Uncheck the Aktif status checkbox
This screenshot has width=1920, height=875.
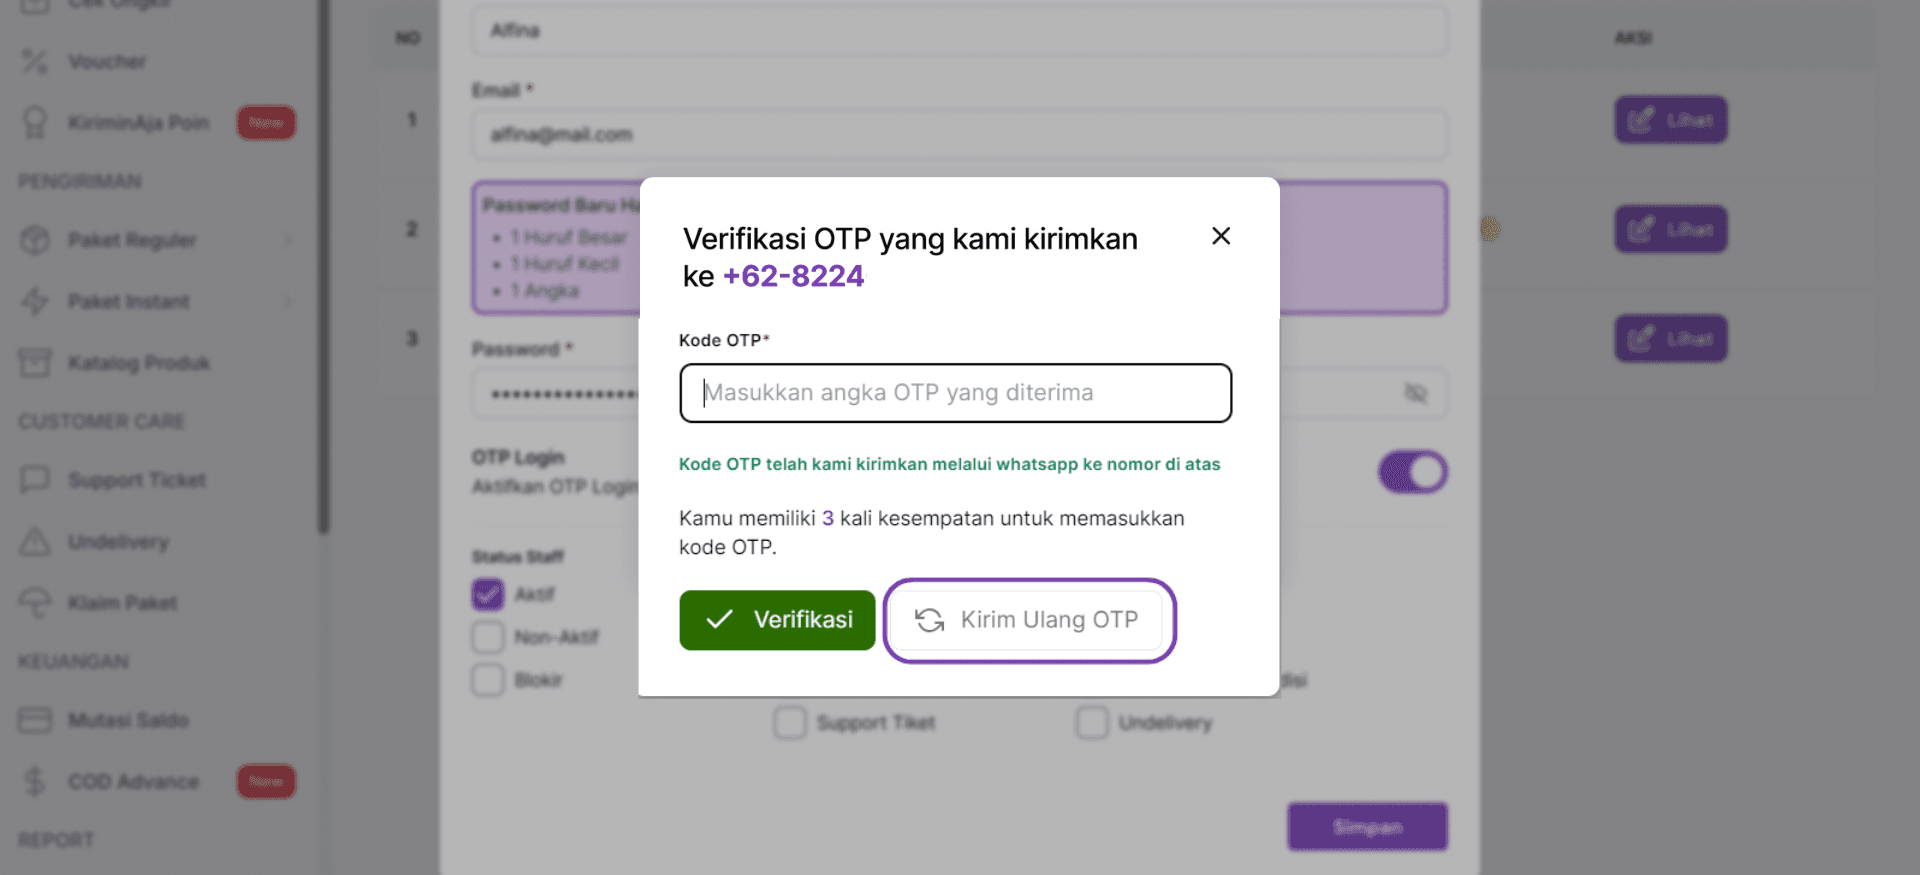(x=488, y=594)
